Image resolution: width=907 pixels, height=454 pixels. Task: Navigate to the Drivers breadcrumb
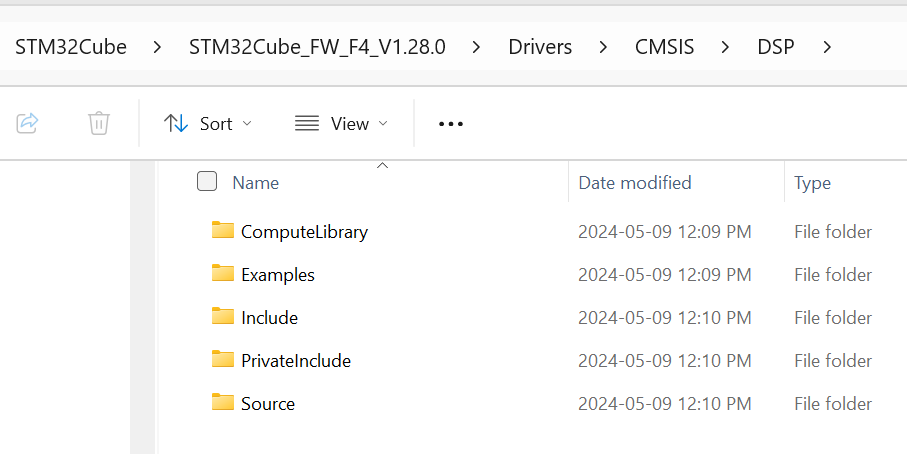point(540,47)
